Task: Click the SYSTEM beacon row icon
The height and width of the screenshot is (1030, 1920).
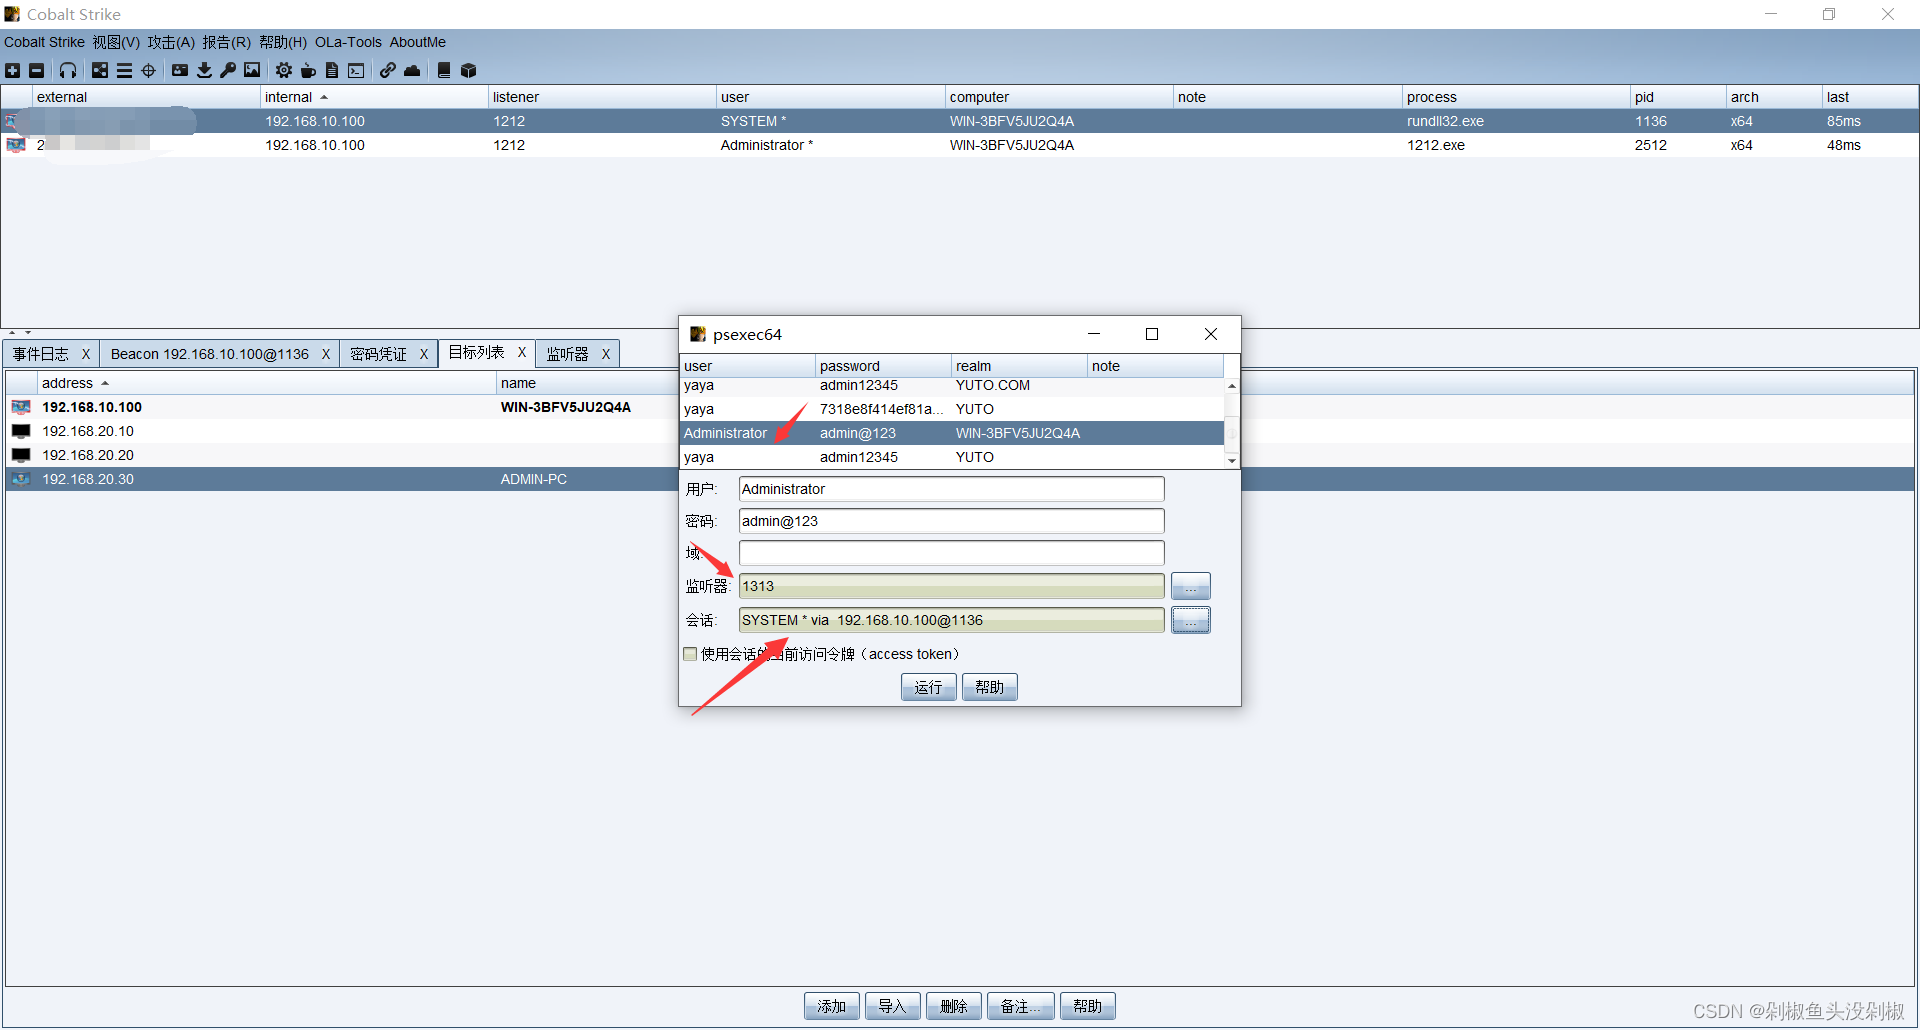Action: click(13, 121)
